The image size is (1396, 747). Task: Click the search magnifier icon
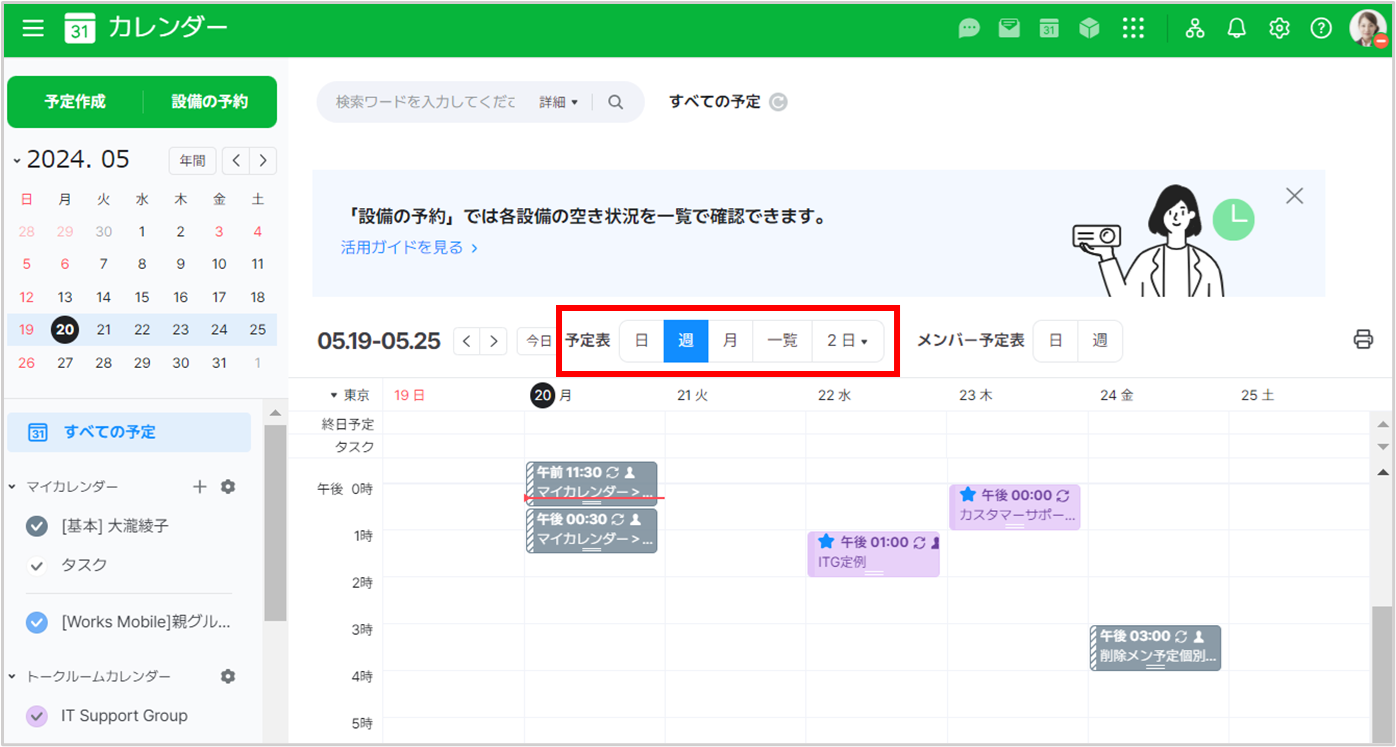(x=616, y=102)
